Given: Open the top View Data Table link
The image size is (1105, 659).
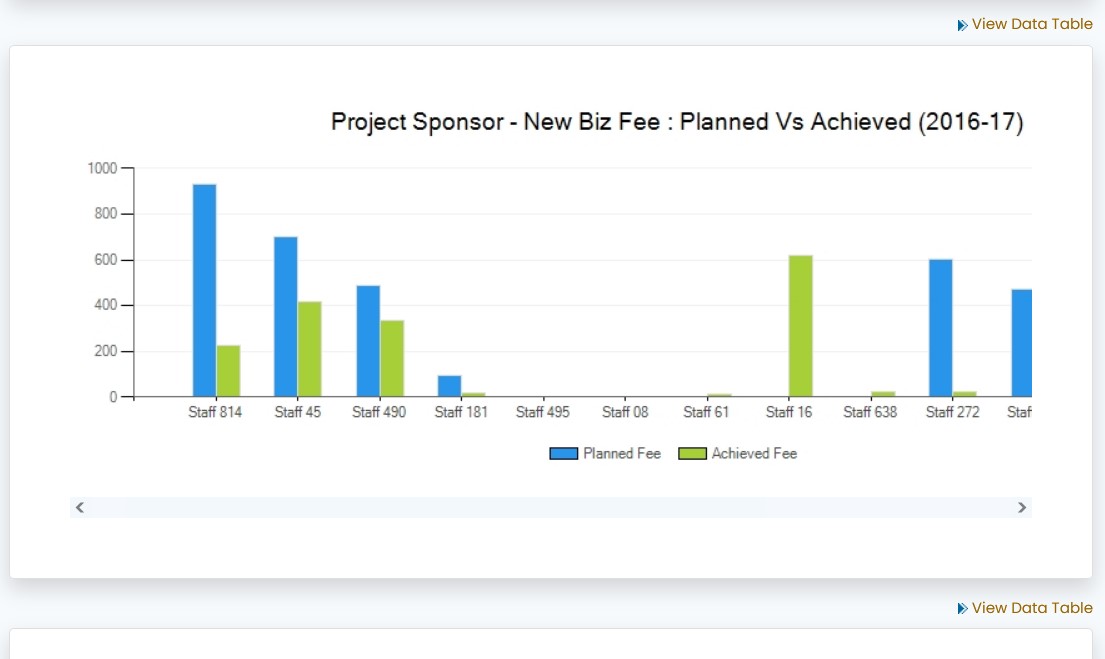Looking at the screenshot, I should (x=1032, y=24).
